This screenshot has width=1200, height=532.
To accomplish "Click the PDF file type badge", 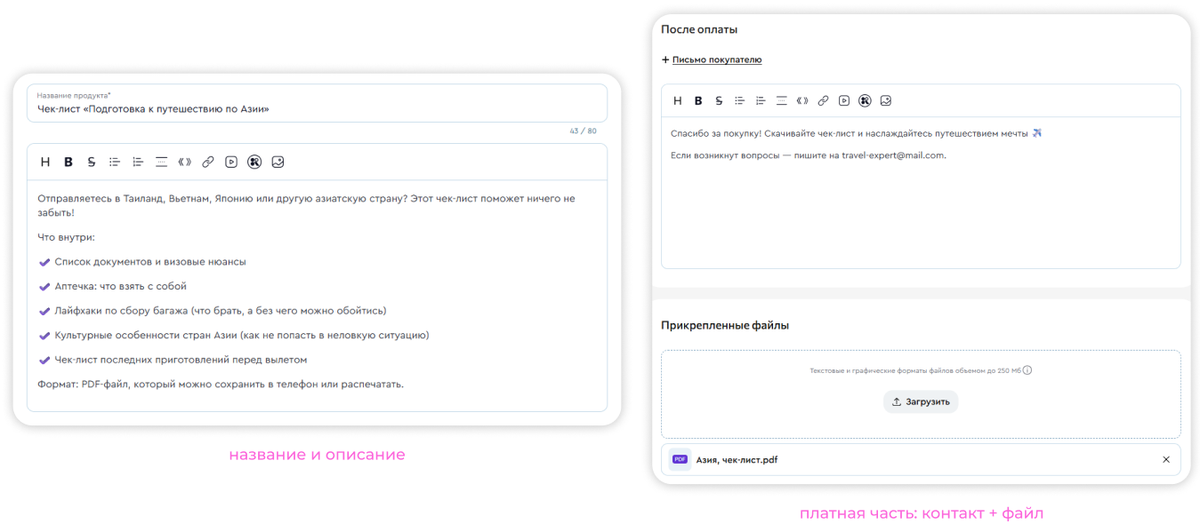I will coord(680,460).
